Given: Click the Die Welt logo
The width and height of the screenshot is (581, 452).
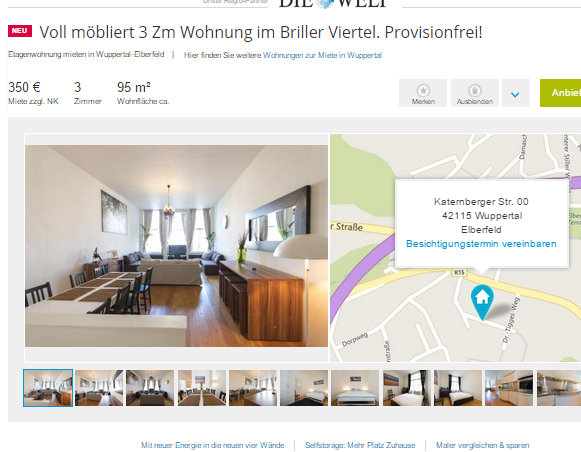Looking at the screenshot, I should click(333, 3).
